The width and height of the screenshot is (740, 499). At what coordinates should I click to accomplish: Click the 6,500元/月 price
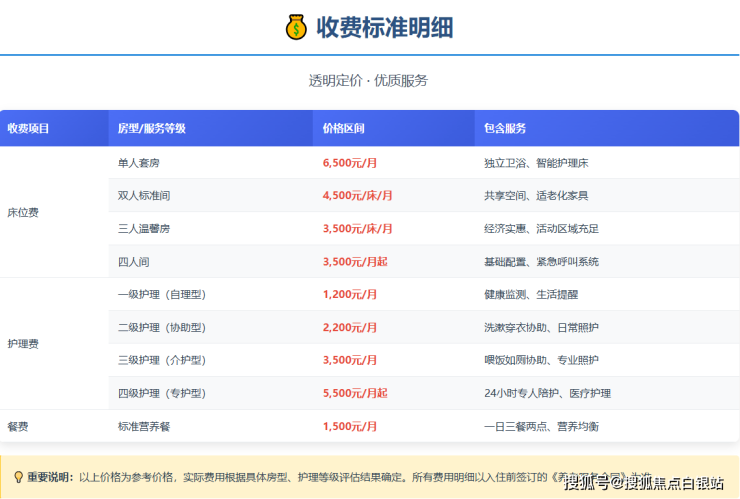350,162
